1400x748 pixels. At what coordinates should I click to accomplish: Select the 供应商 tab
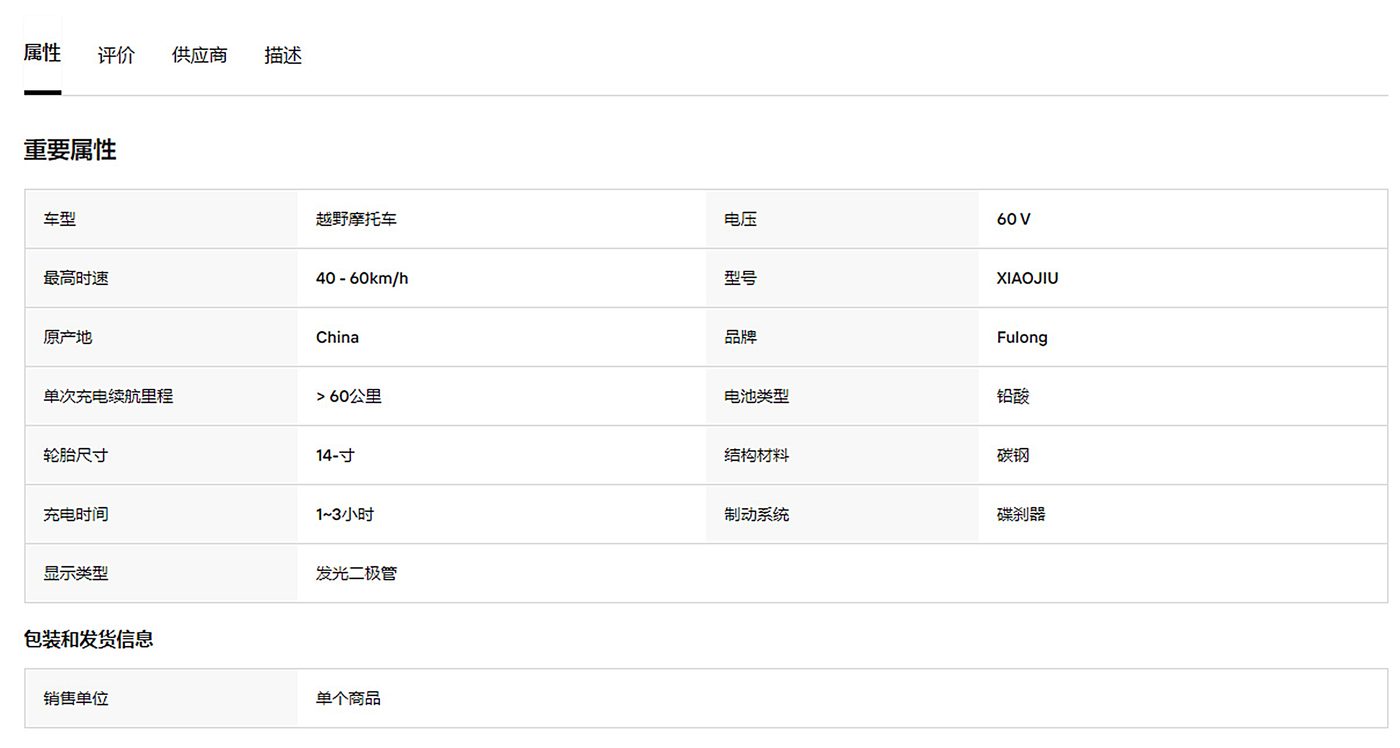(x=200, y=55)
